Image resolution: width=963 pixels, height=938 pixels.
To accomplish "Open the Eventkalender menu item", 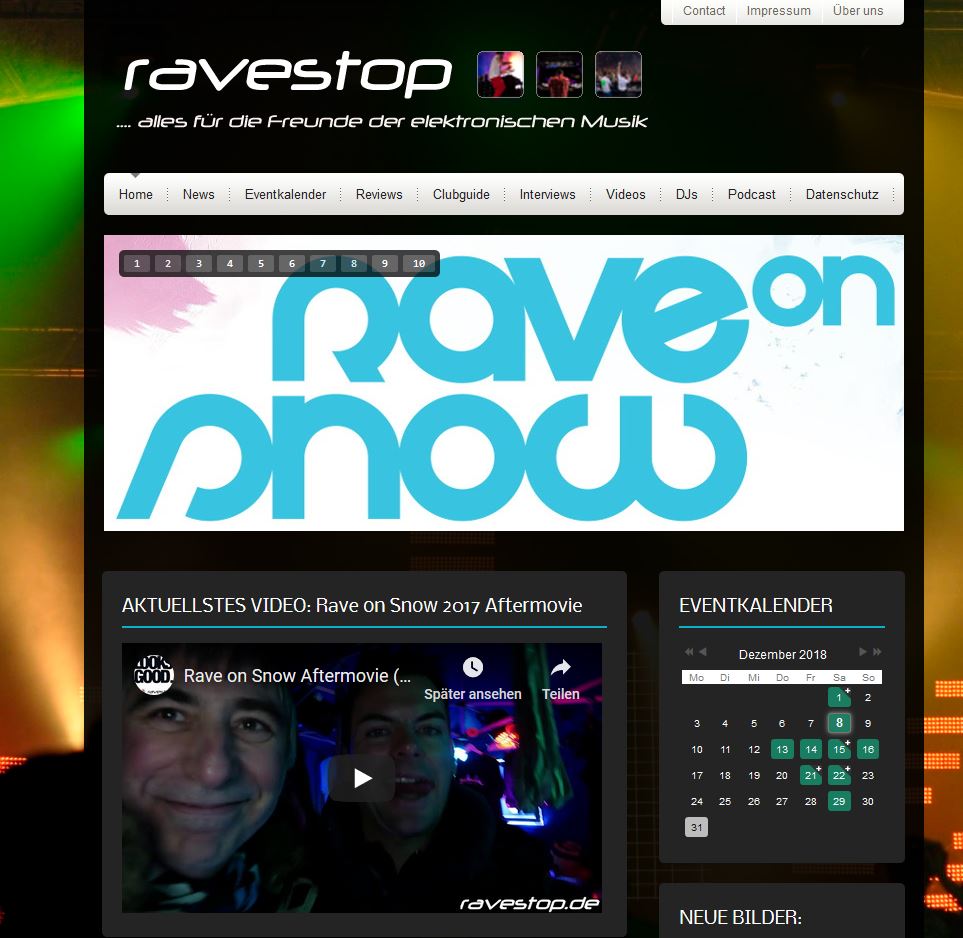I will point(285,194).
